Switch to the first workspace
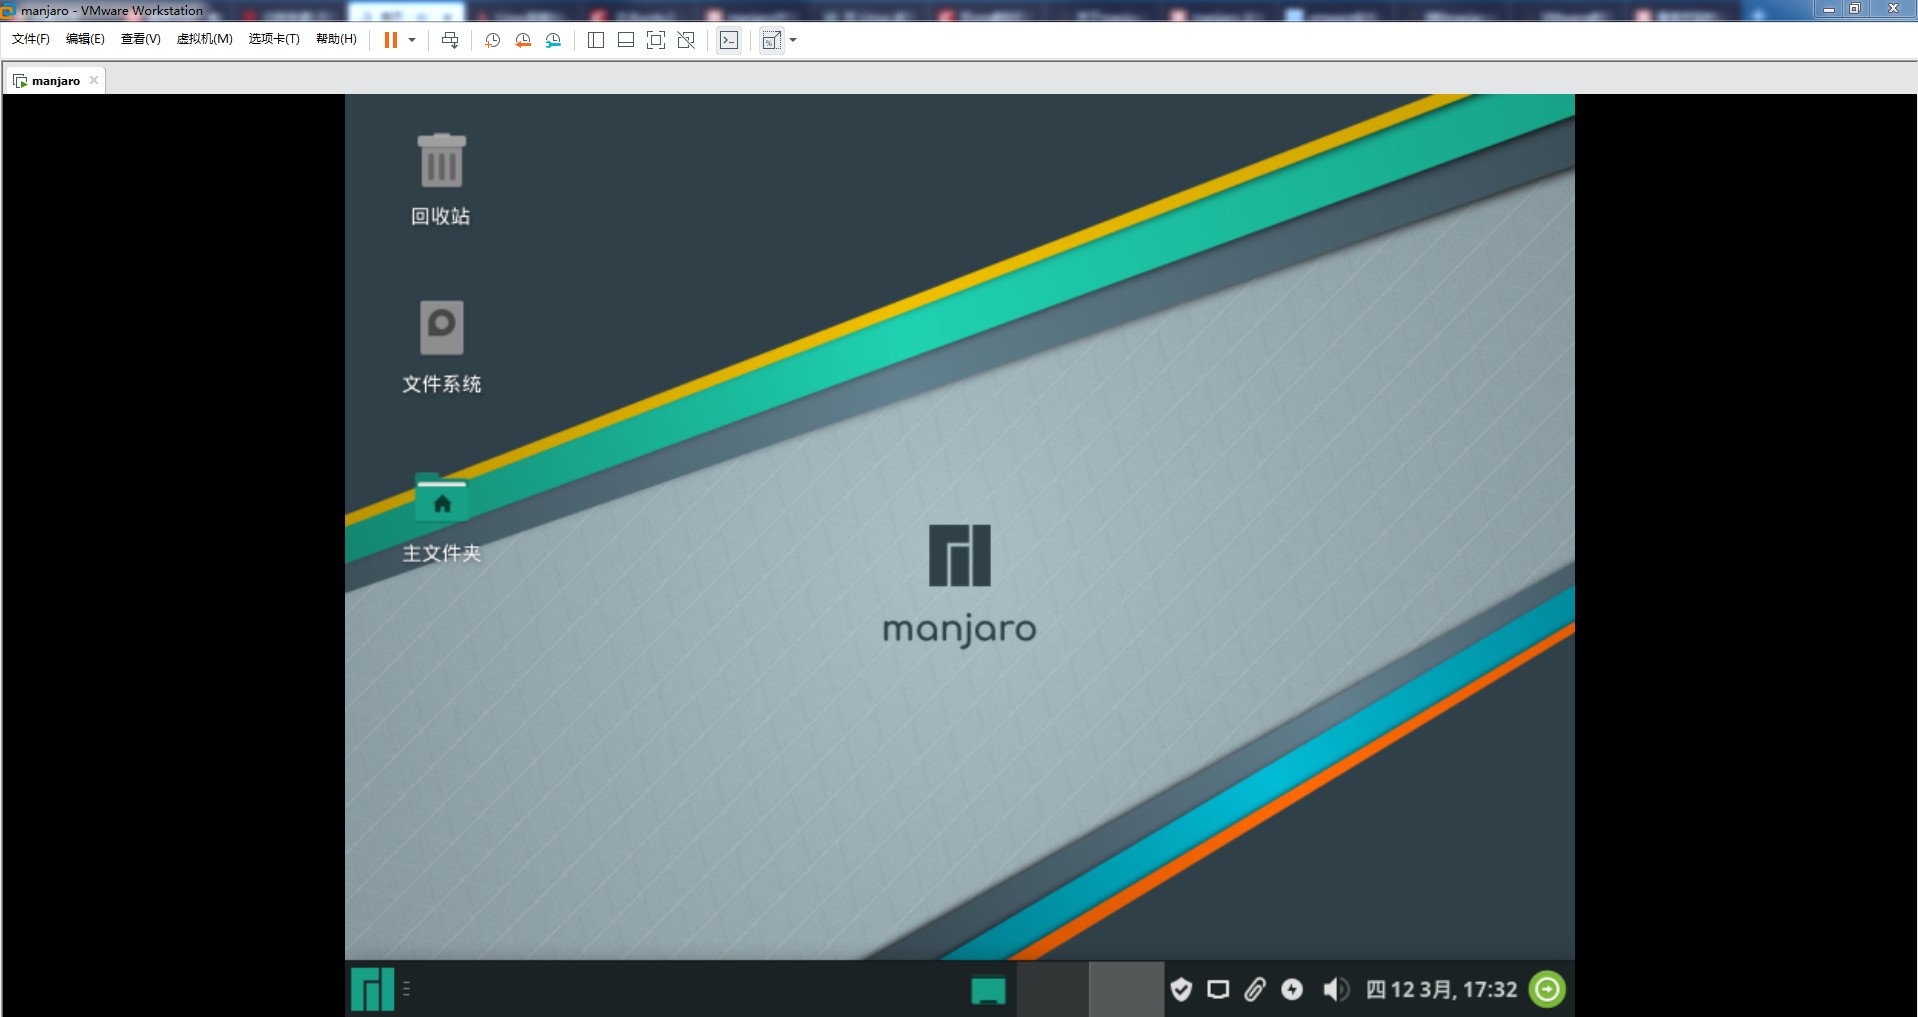This screenshot has width=1918, height=1017. [x=1052, y=989]
